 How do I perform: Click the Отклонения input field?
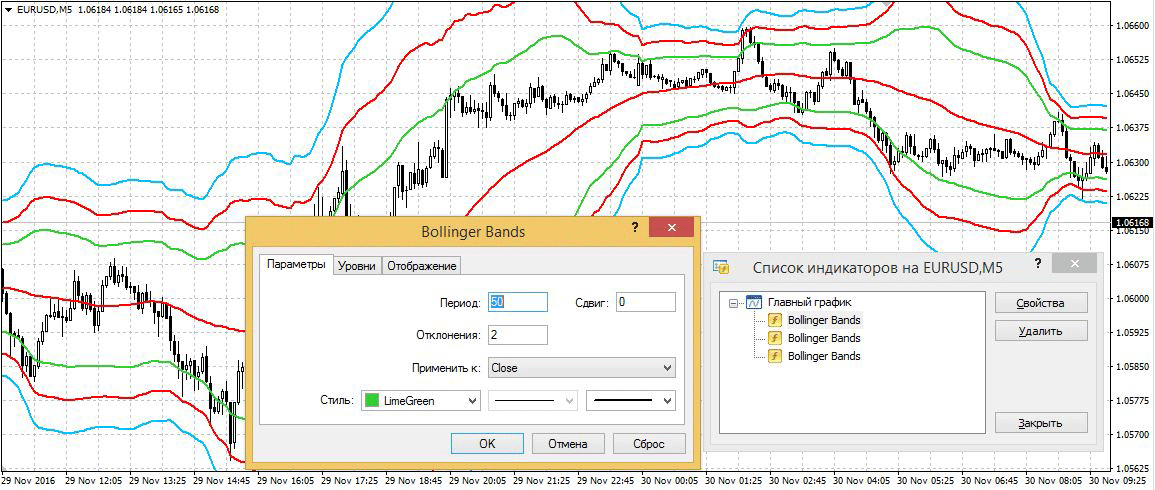point(517,335)
